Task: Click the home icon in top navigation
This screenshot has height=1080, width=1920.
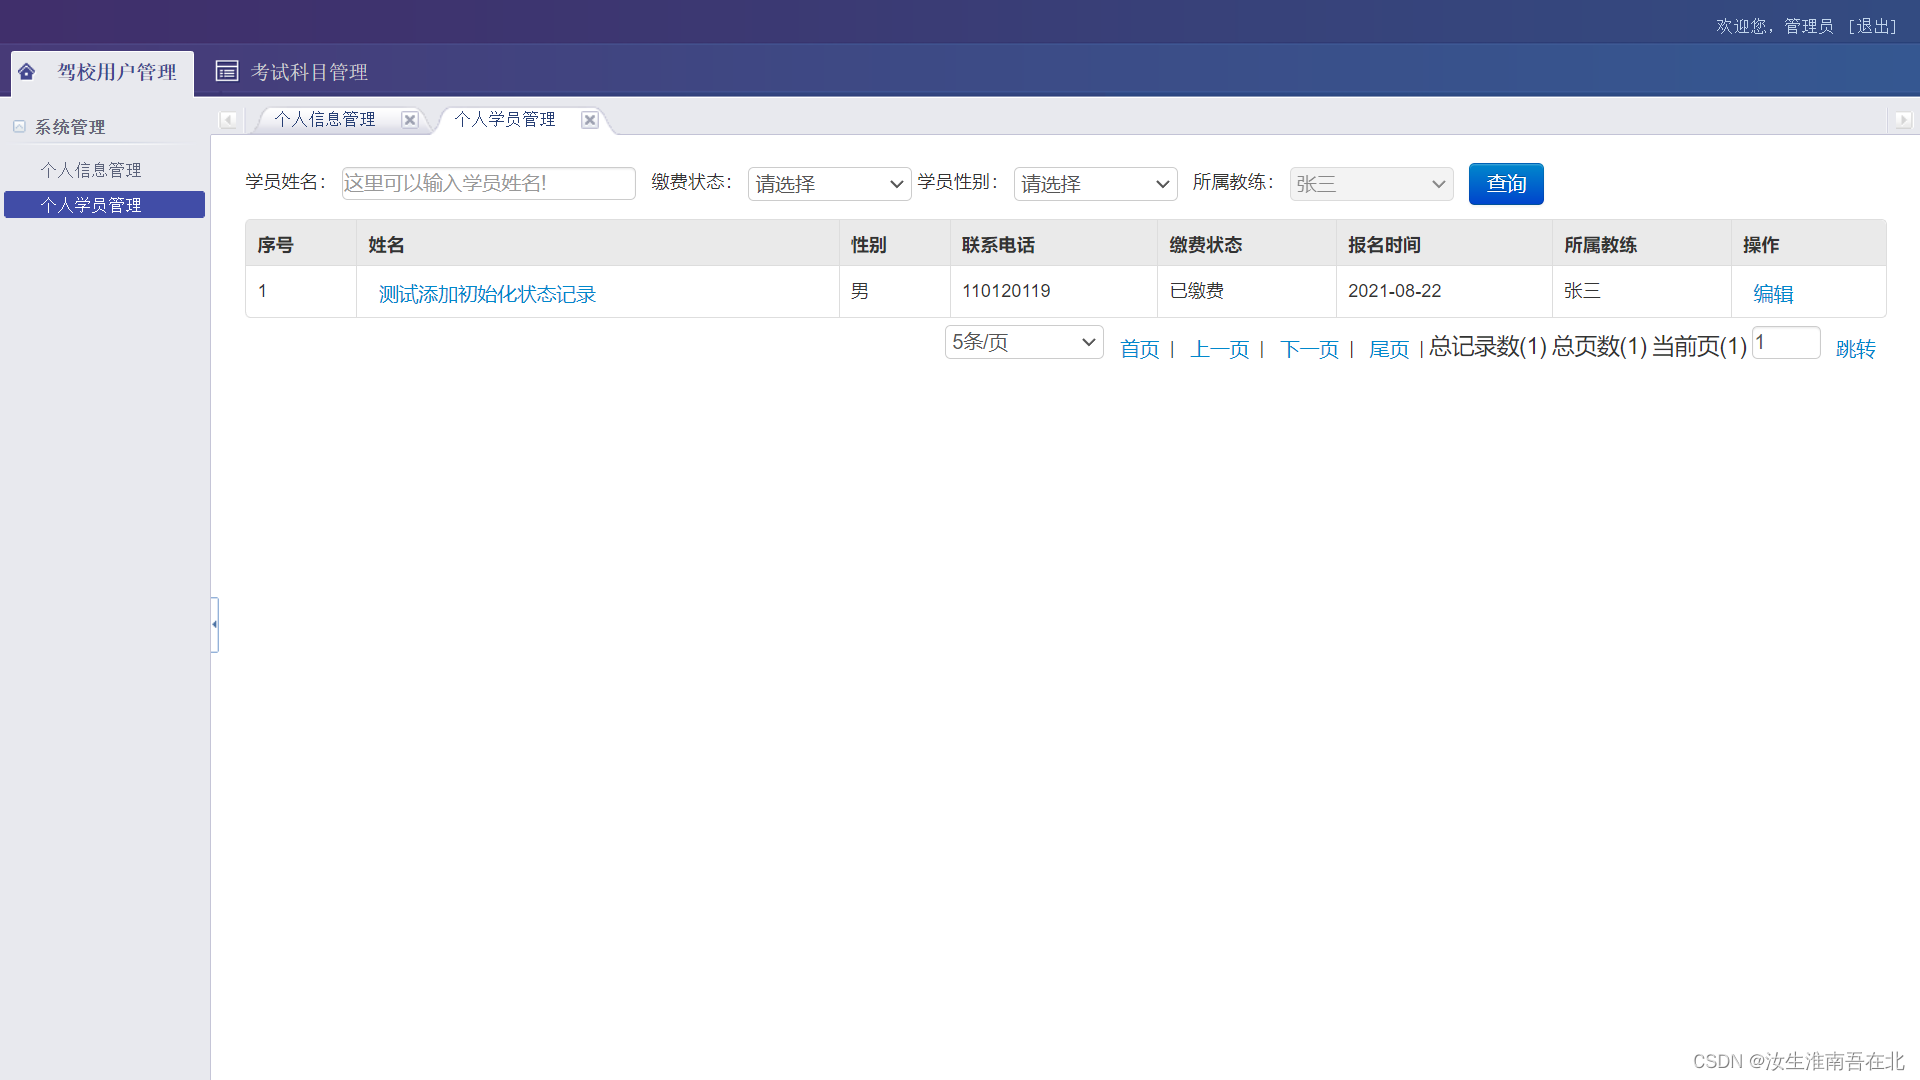Action: coord(27,72)
